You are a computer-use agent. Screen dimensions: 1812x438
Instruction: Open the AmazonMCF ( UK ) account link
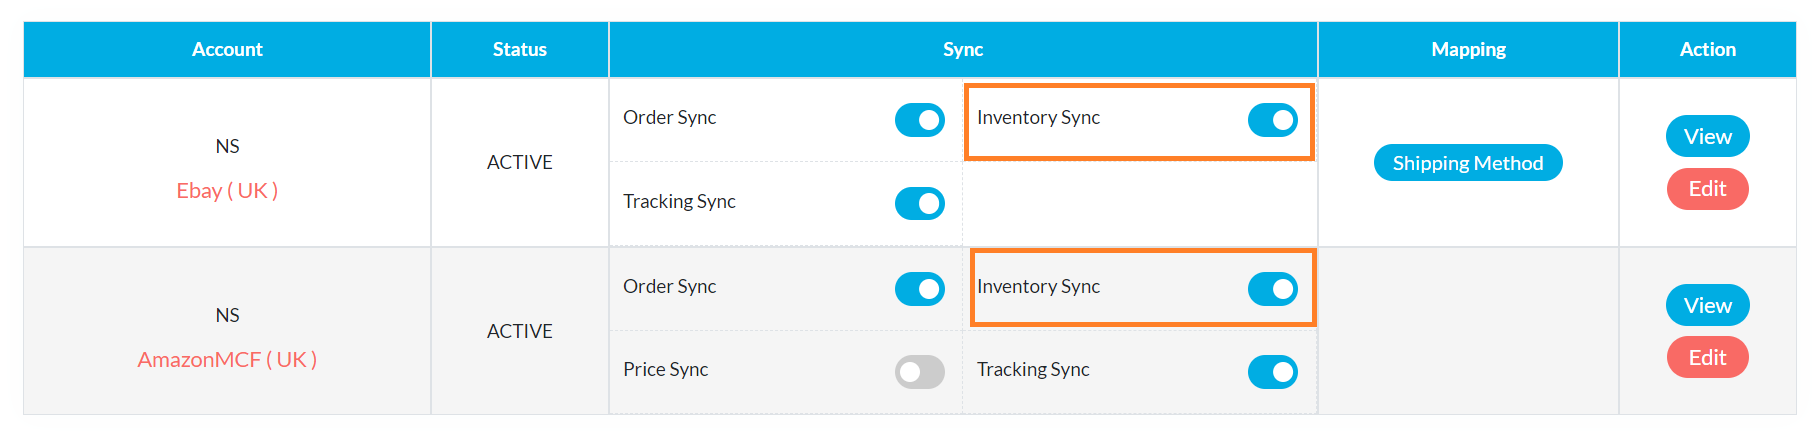click(x=227, y=360)
